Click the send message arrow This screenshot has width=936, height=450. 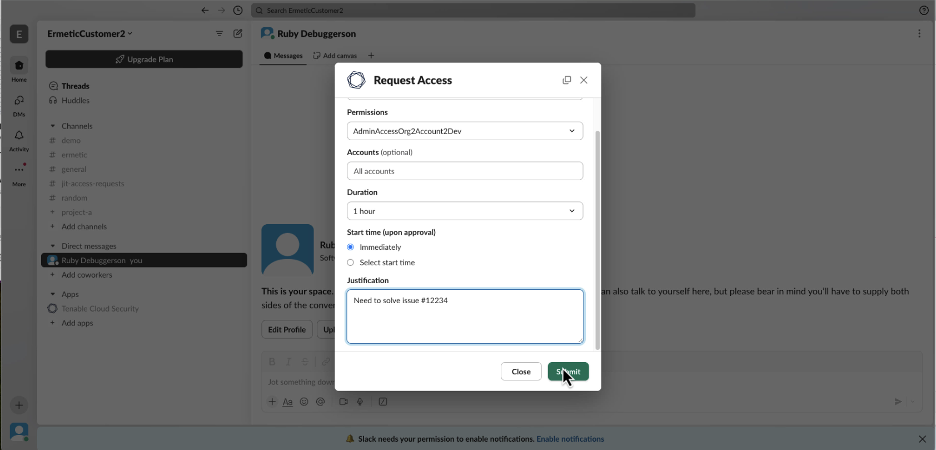coord(898,402)
